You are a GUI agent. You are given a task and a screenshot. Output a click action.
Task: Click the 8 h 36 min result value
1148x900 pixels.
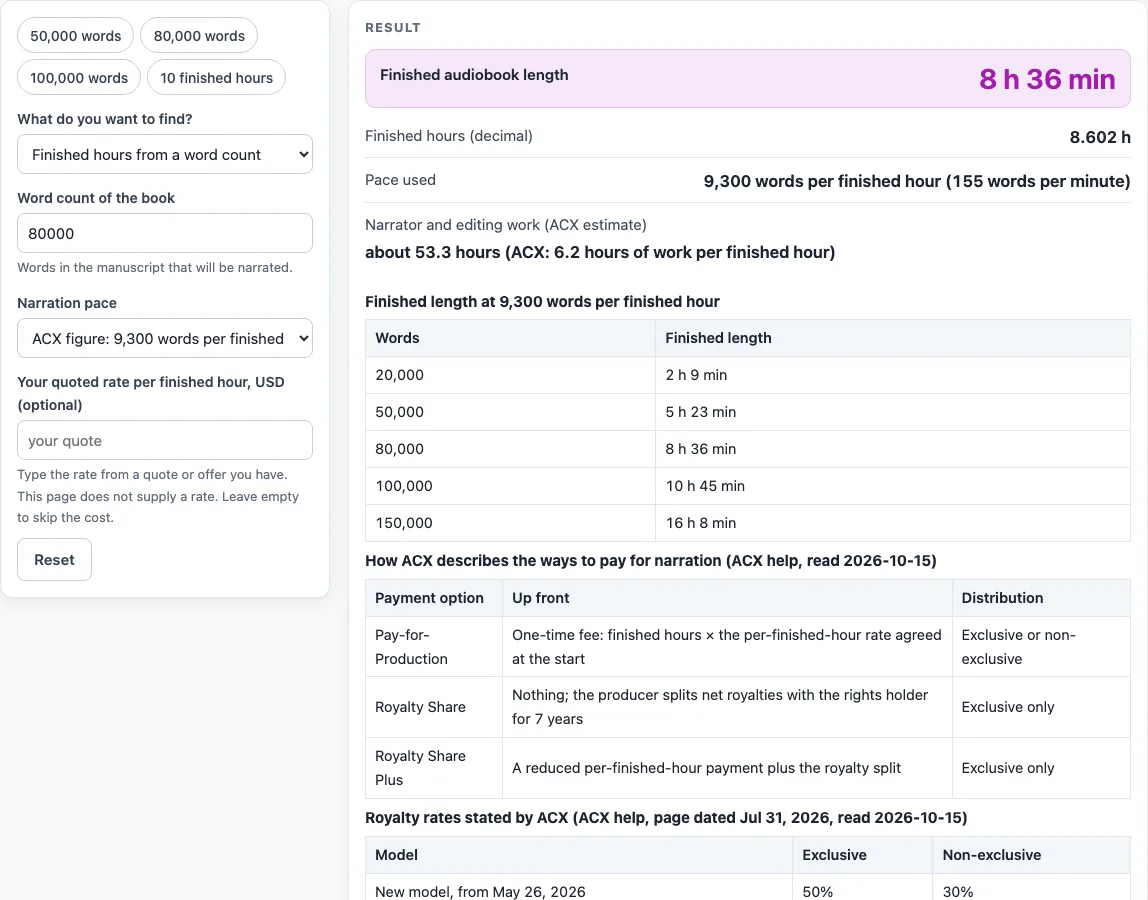tap(1047, 79)
